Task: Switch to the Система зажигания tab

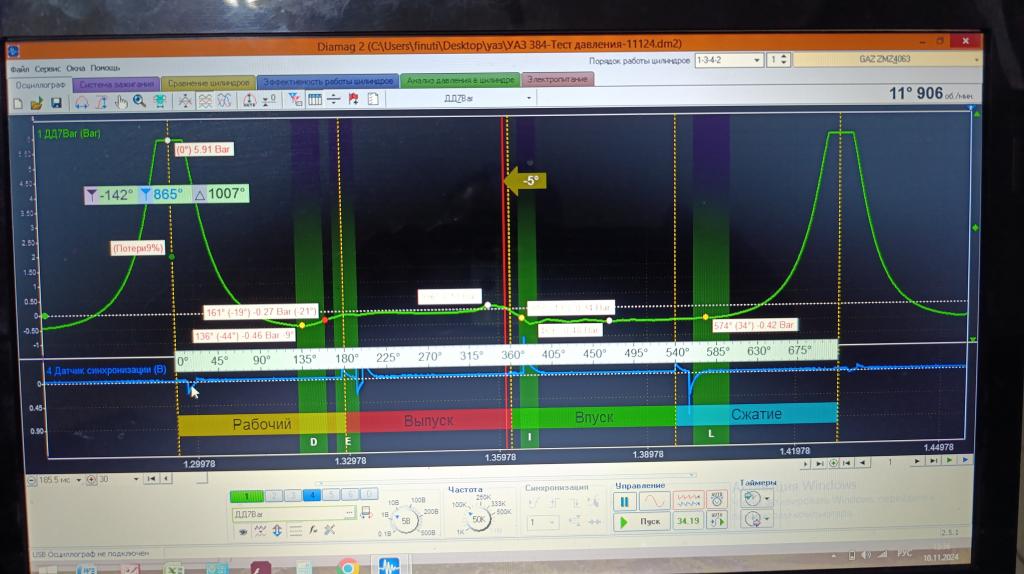Action: click(x=116, y=84)
